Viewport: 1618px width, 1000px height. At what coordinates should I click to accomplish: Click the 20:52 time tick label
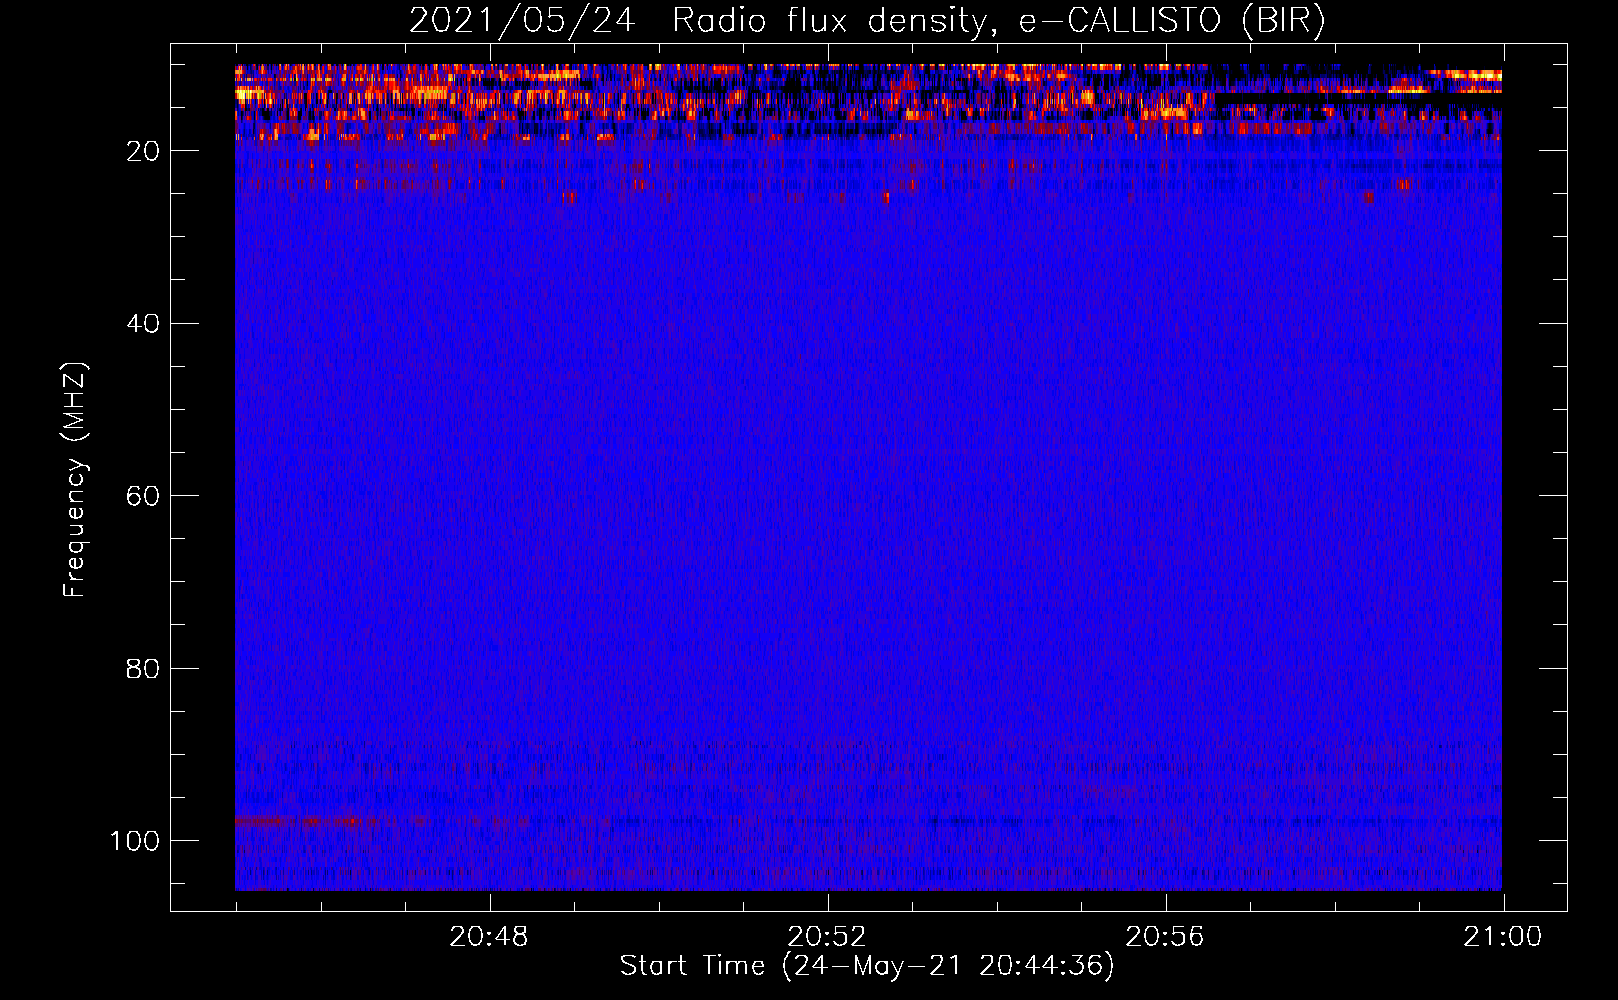[x=826, y=937]
